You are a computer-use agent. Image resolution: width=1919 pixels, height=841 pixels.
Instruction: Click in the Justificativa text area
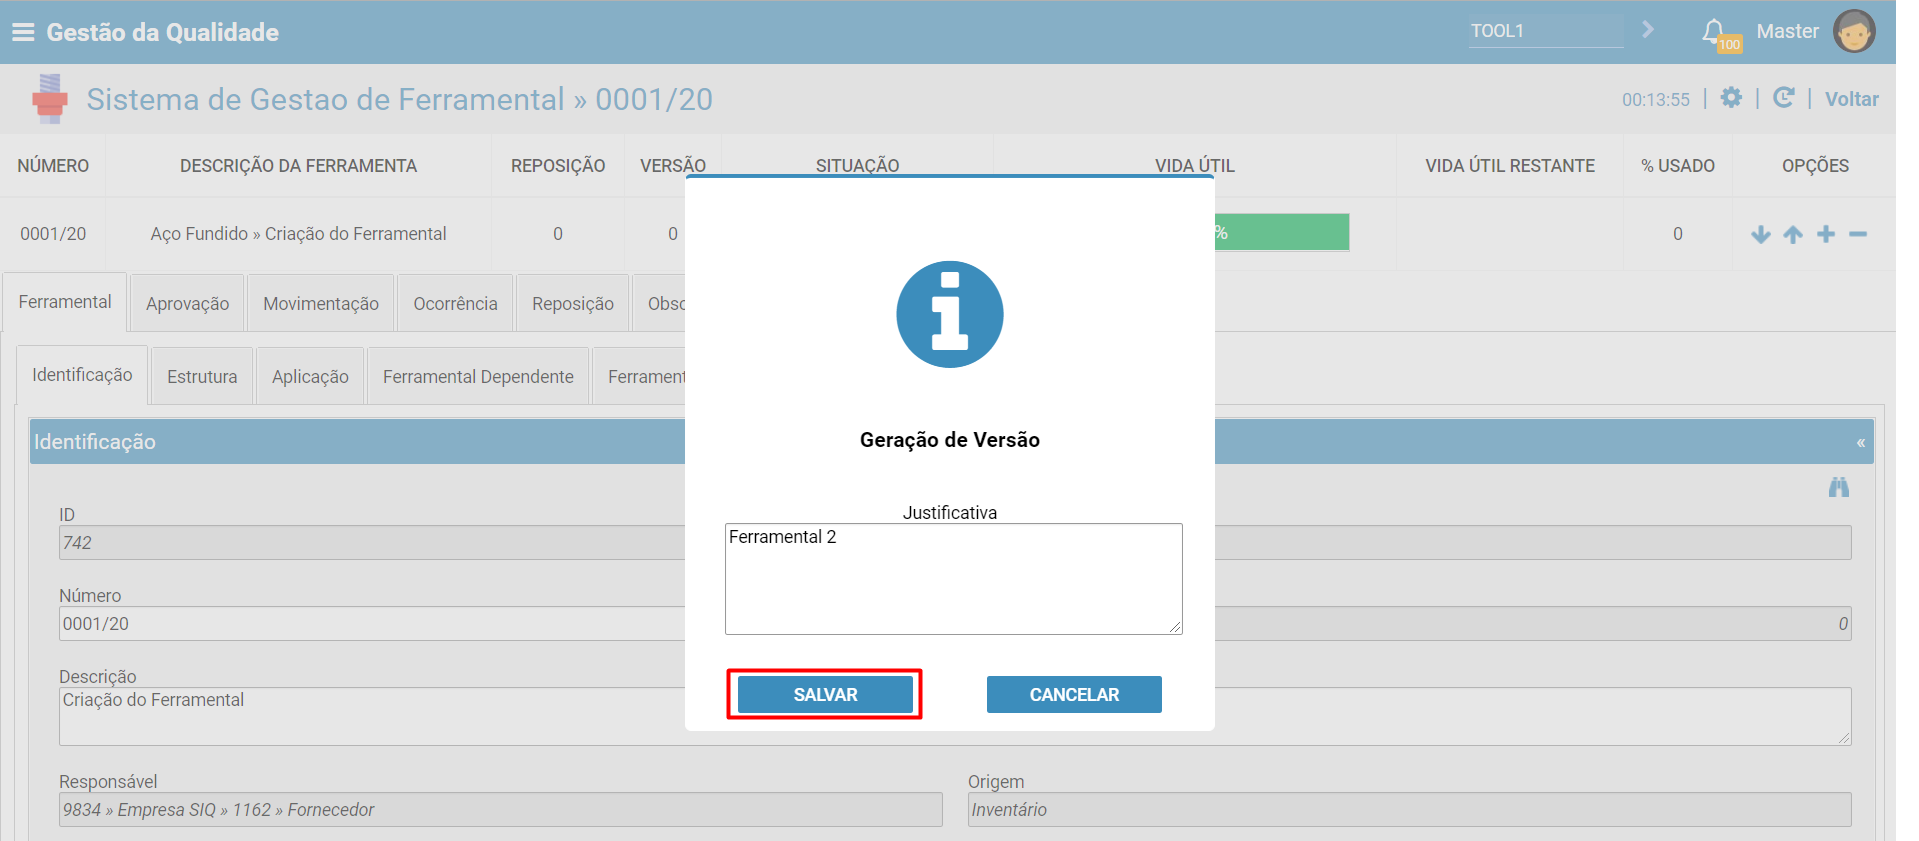(954, 579)
